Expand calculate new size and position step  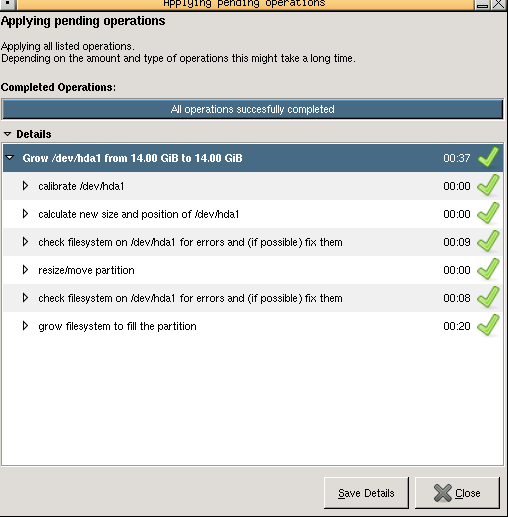[25, 214]
